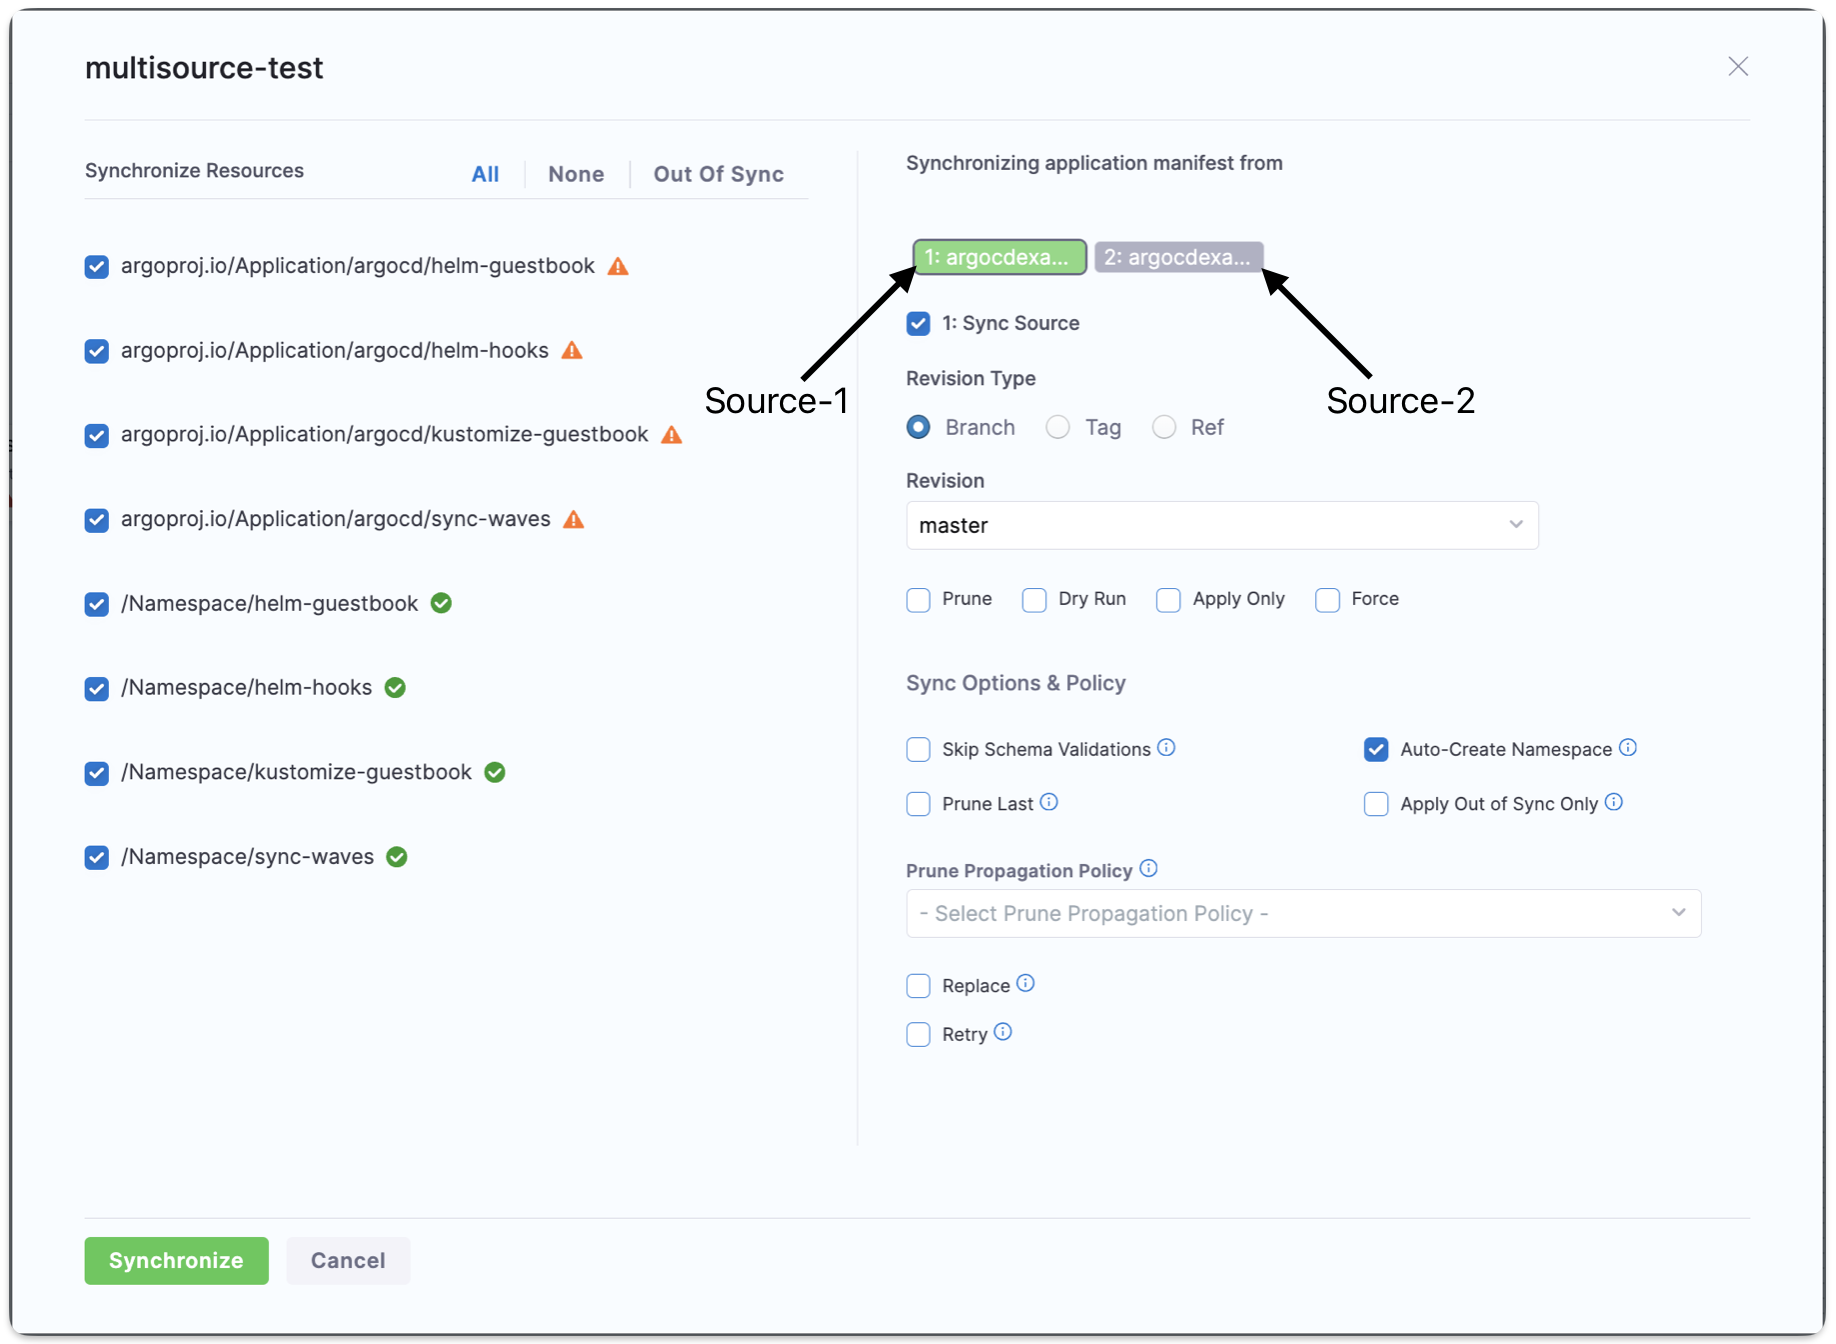
Task: Click the info icon next to Retry
Action: 1003,1032
